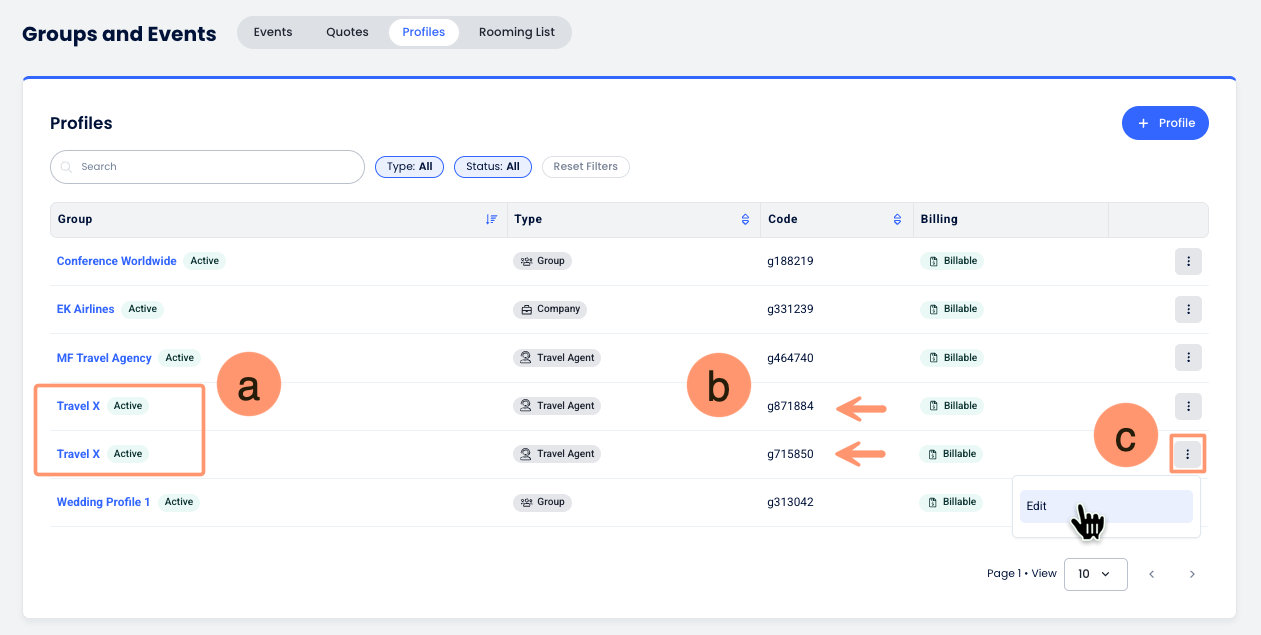
Task: Open the three-dot menu for Conference Worldwide
Action: (x=1187, y=261)
